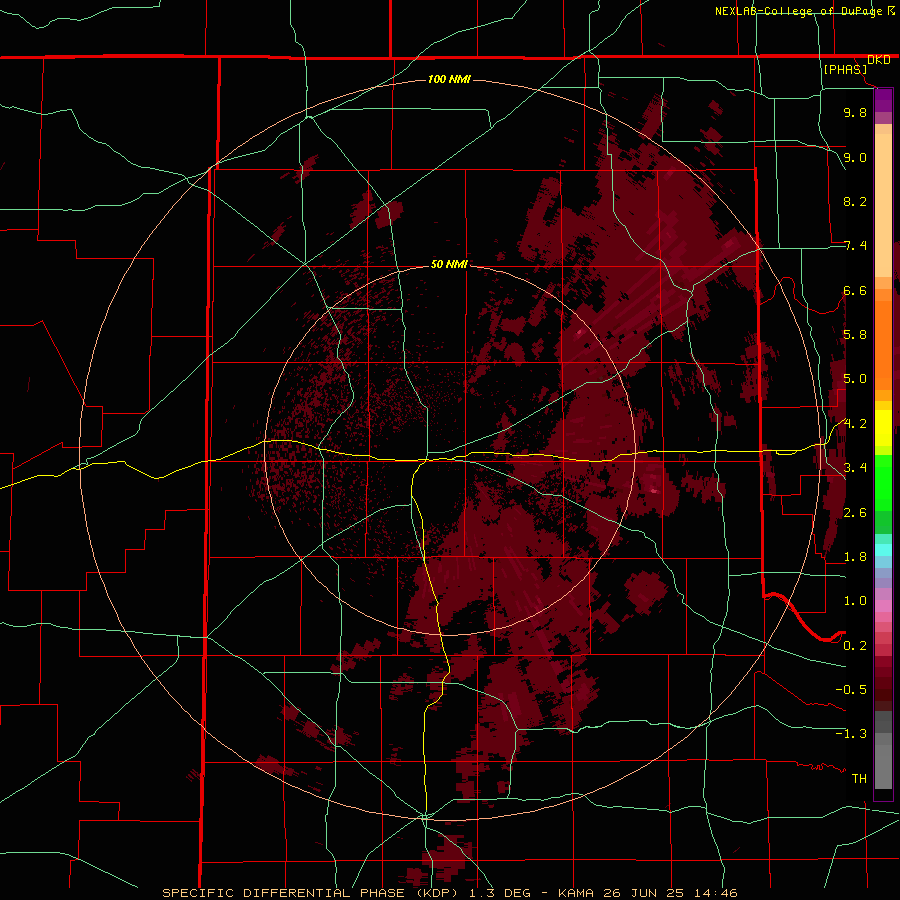Click the purple swatch atop the color bar
900x900 pixels.
click(x=883, y=100)
